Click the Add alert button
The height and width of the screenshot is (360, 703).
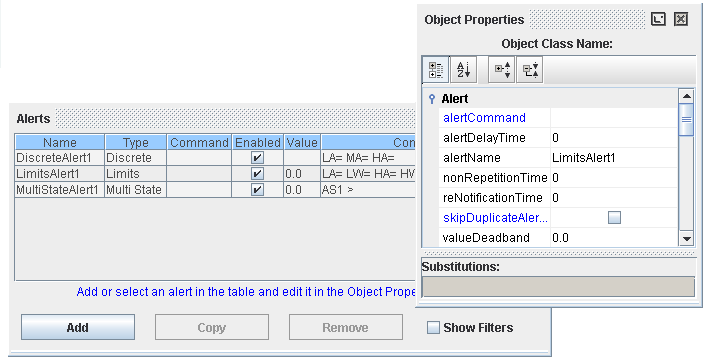78,327
